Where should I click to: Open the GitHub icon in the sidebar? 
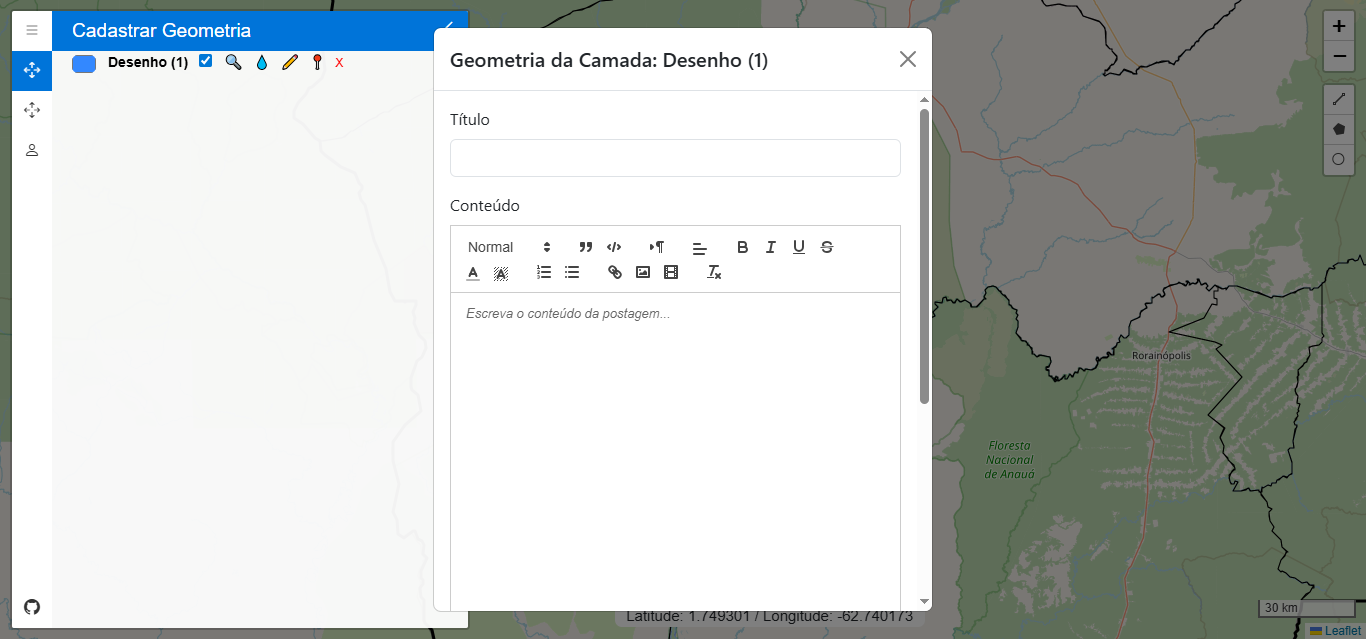[x=32, y=607]
